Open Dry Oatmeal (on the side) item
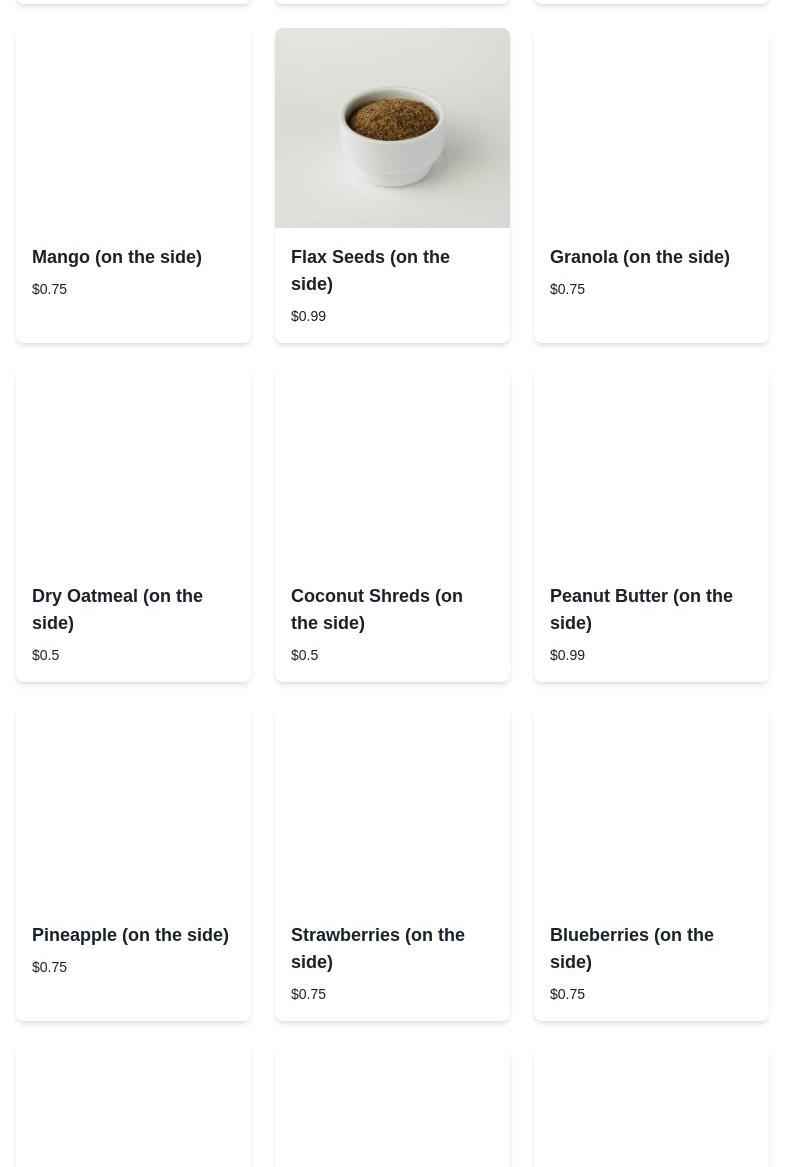This screenshot has height=1167, width=785. click(x=117, y=609)
